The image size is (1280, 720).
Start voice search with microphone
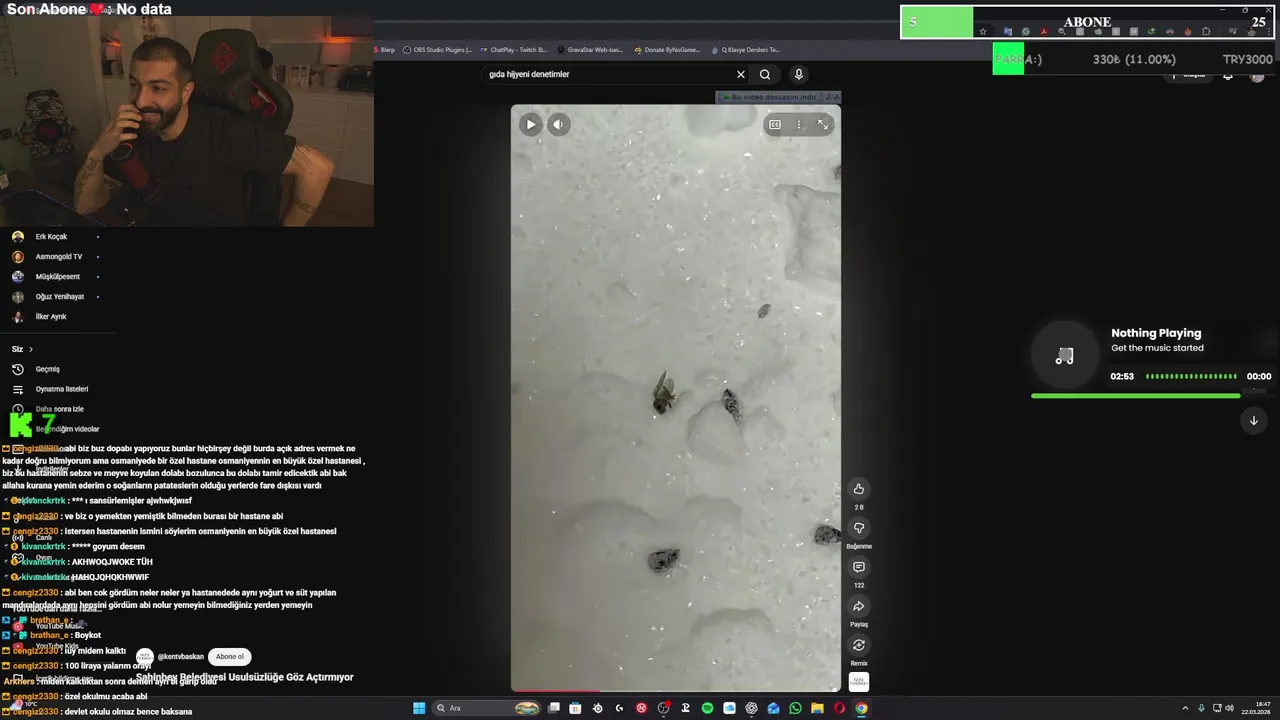pyautogui.click(x=798, y=74)
